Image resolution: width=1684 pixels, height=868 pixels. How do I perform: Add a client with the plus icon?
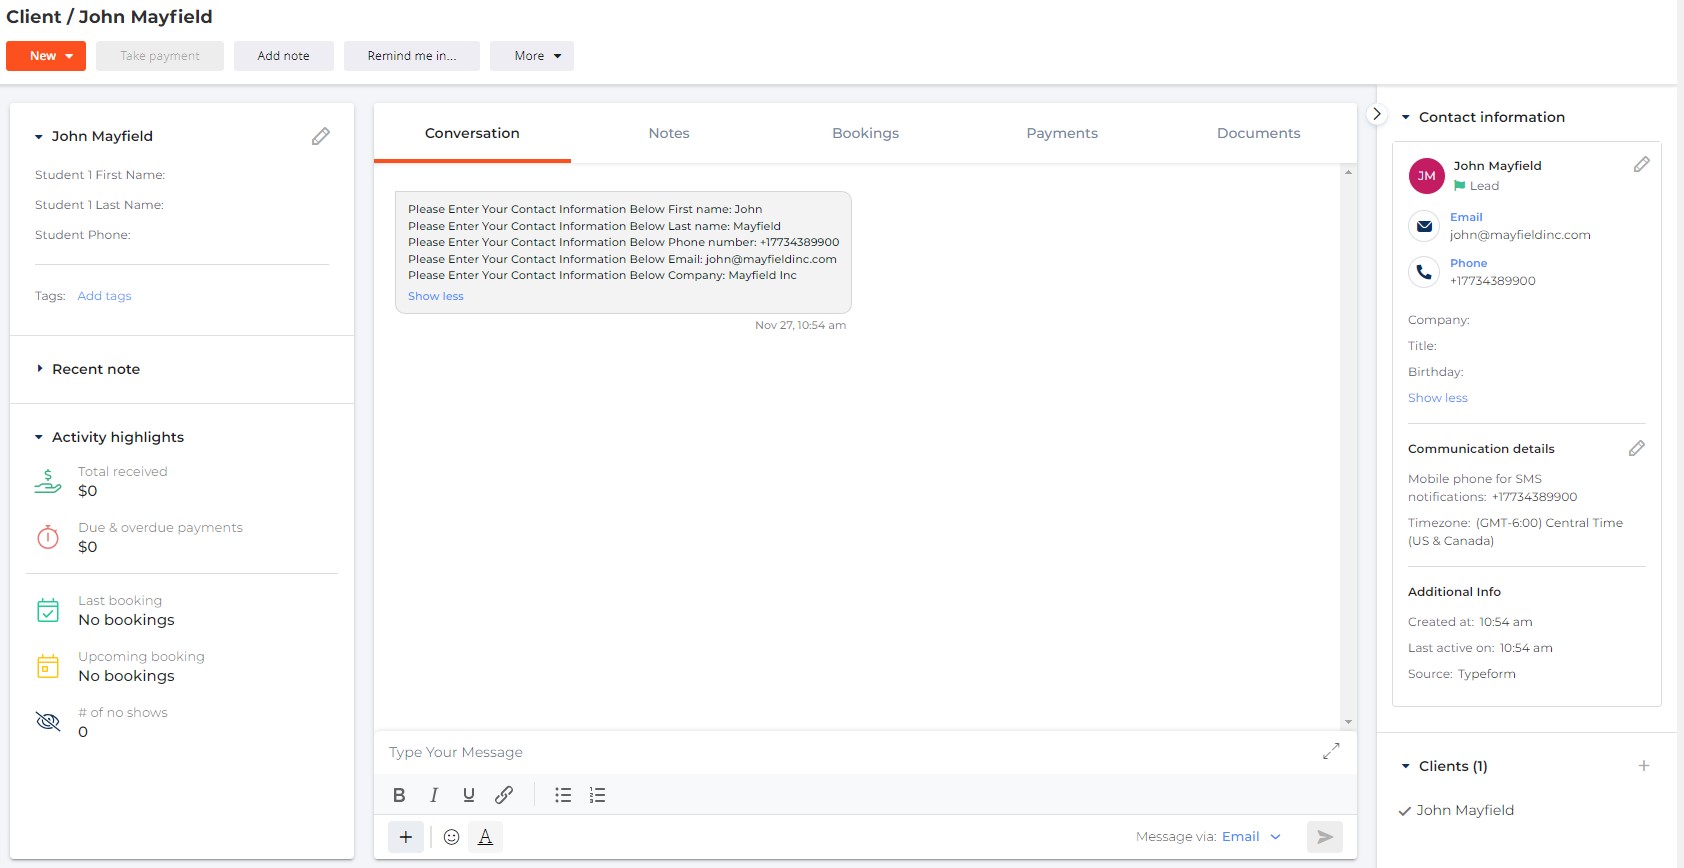(x=1643, y=766)
